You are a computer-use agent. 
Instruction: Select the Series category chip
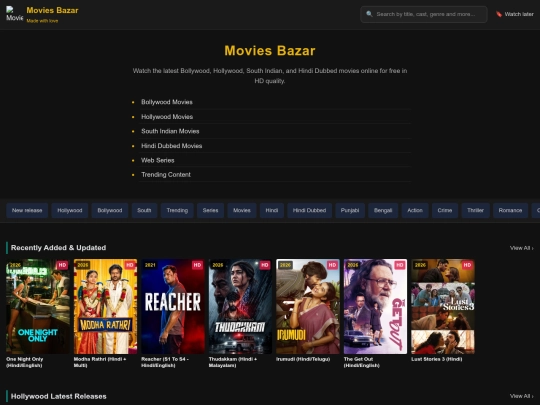(x=210, y=210)
